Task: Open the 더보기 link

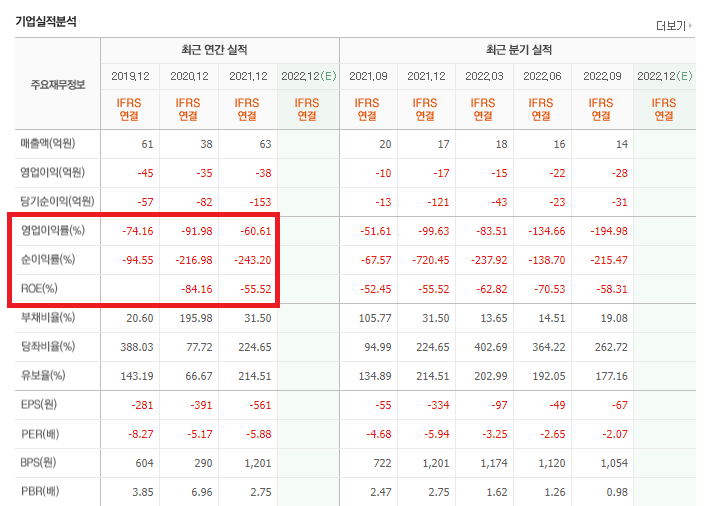Action: click(674, 26)
